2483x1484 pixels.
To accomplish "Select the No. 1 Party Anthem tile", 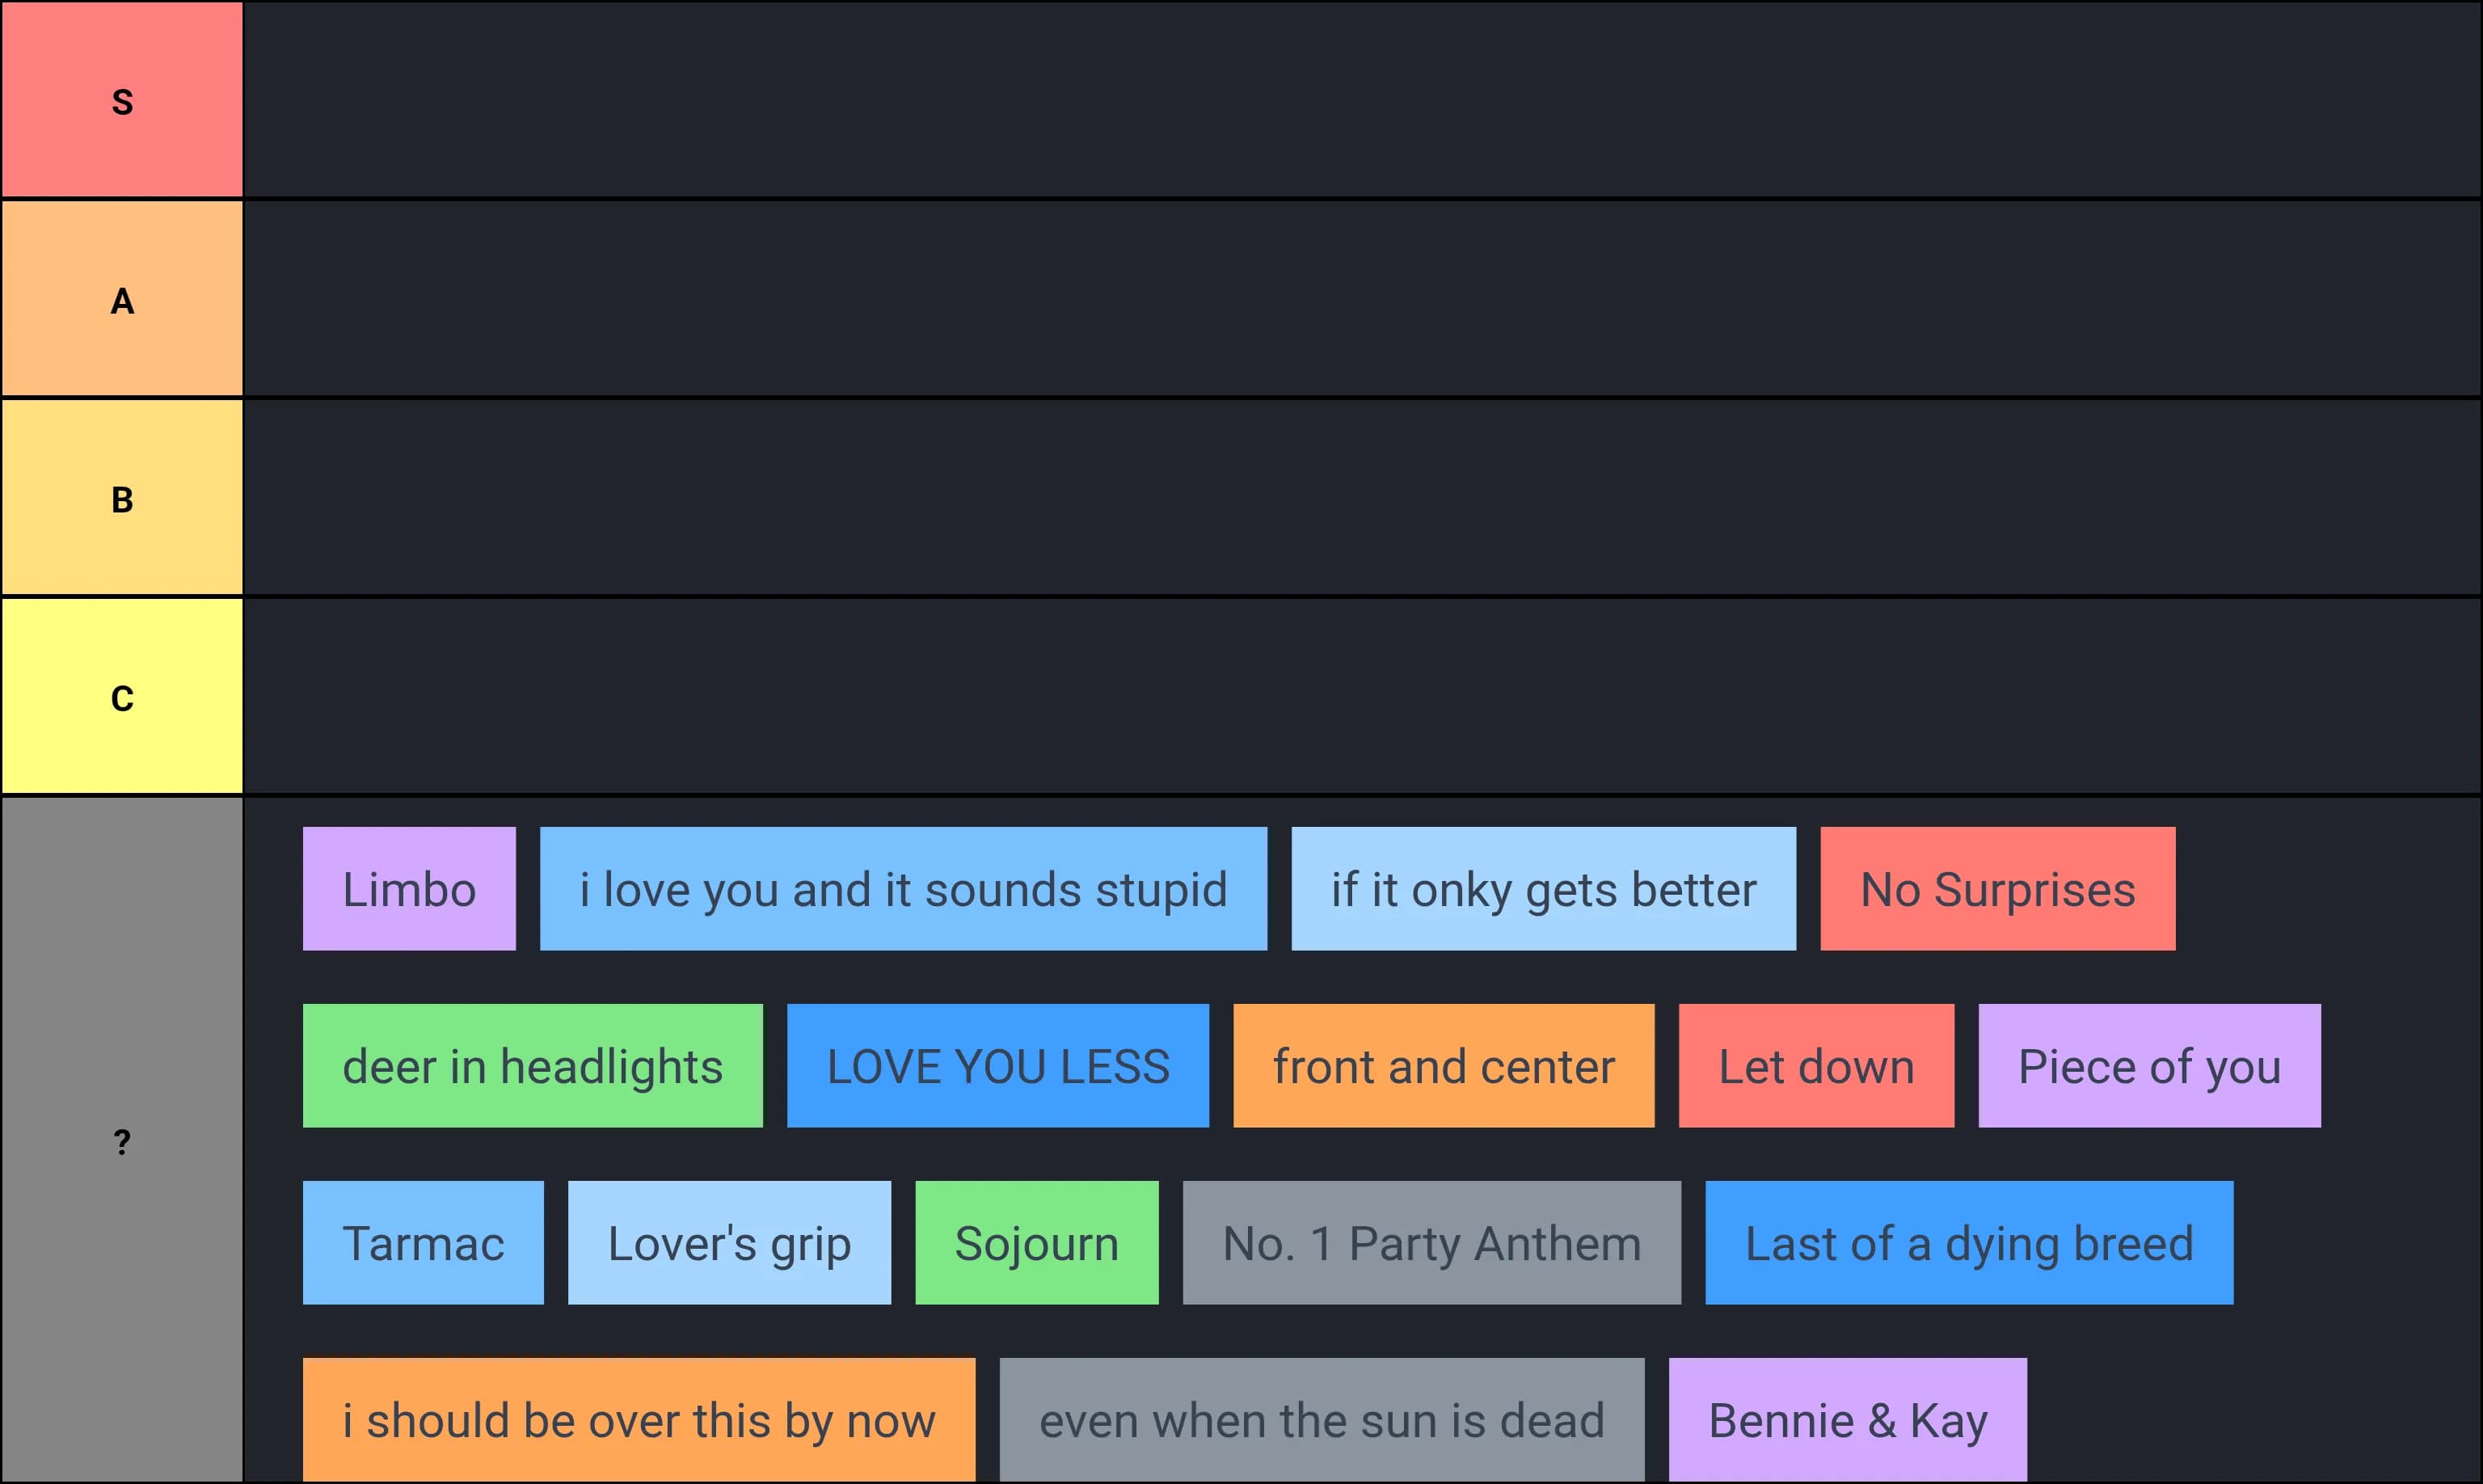I will pos(1431,1243).
